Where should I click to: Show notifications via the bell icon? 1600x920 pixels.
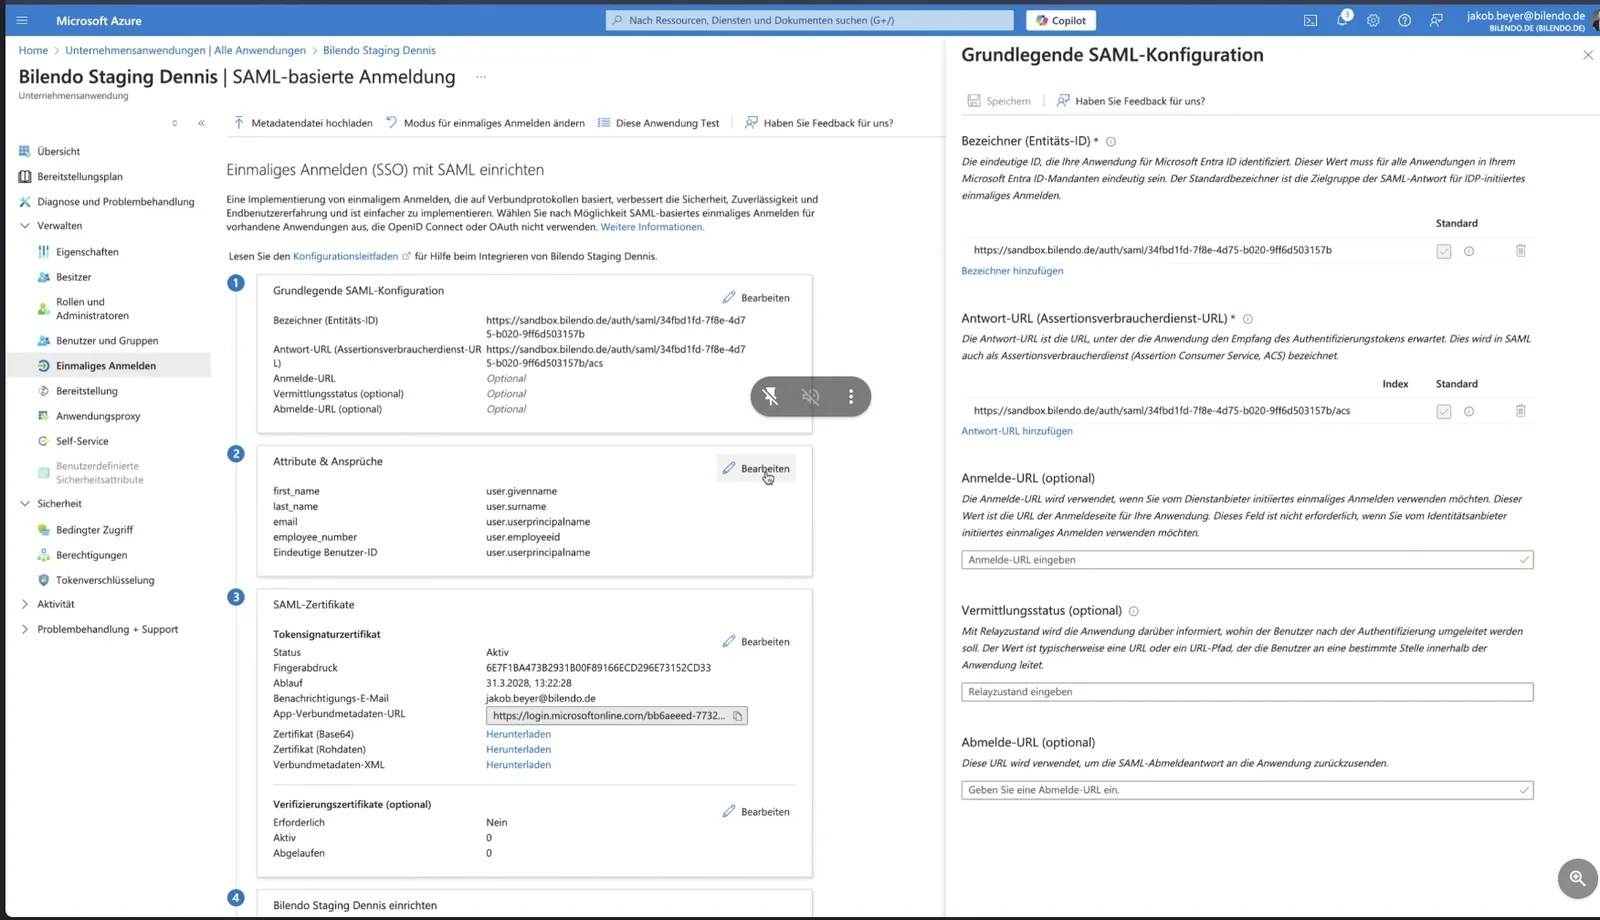1342,20
